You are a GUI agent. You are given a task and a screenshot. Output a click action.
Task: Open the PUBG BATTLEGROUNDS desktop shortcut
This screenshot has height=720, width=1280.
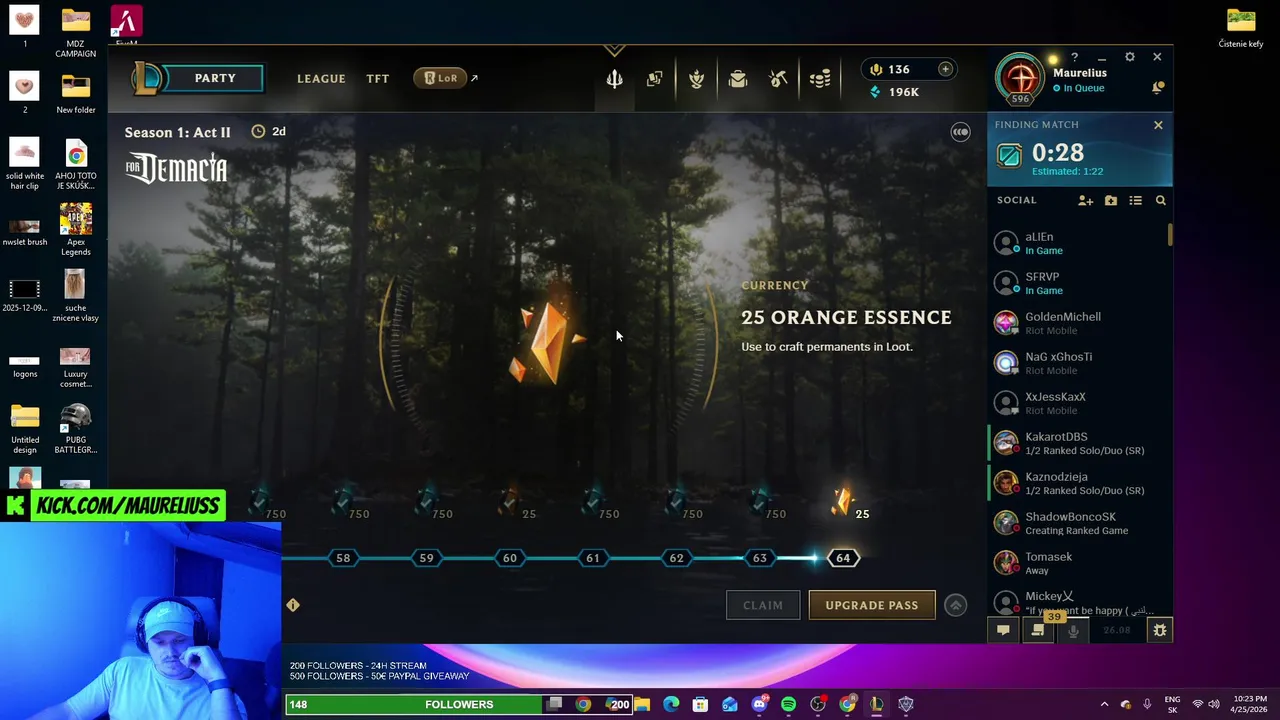pos(75,428)
